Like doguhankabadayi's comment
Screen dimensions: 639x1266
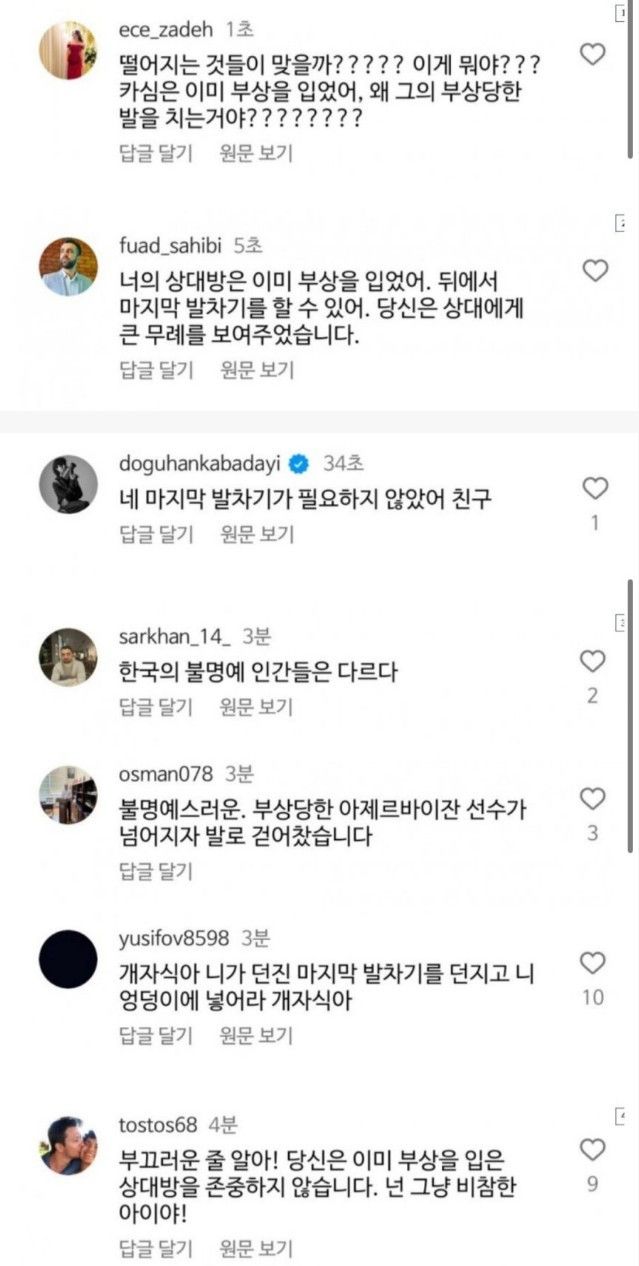tap(594, 488)
